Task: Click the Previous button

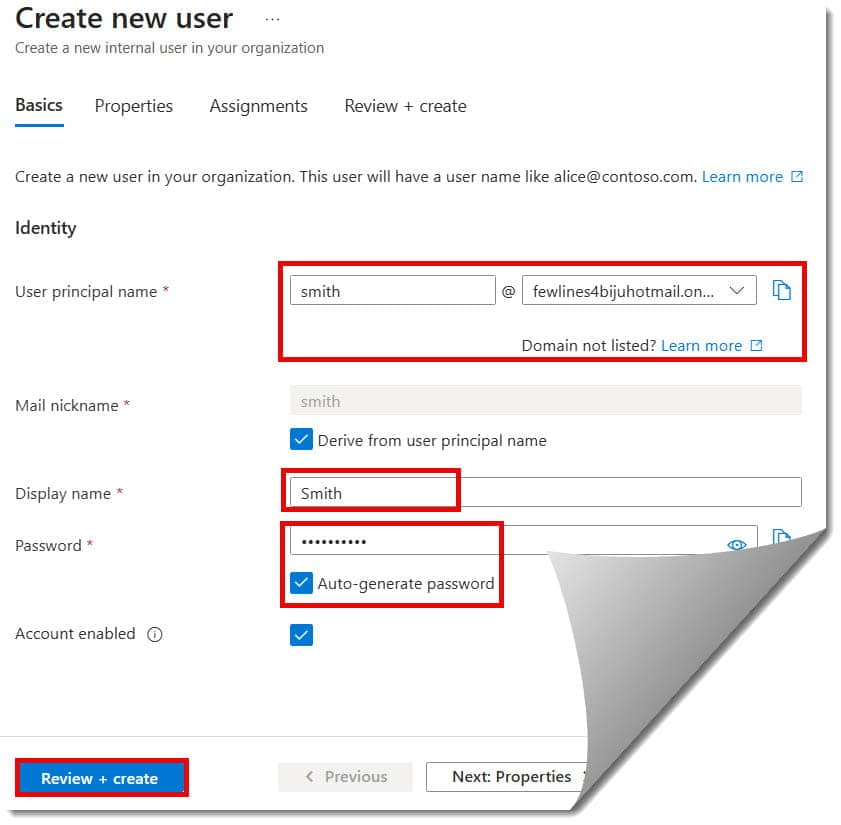Action: pyautogui.click(x=345, y=776)
